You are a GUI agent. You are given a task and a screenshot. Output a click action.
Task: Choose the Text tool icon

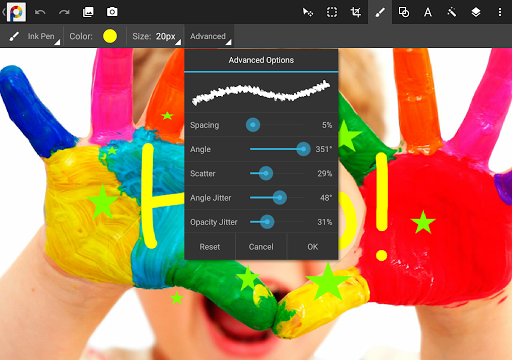(x=428, y=12)
